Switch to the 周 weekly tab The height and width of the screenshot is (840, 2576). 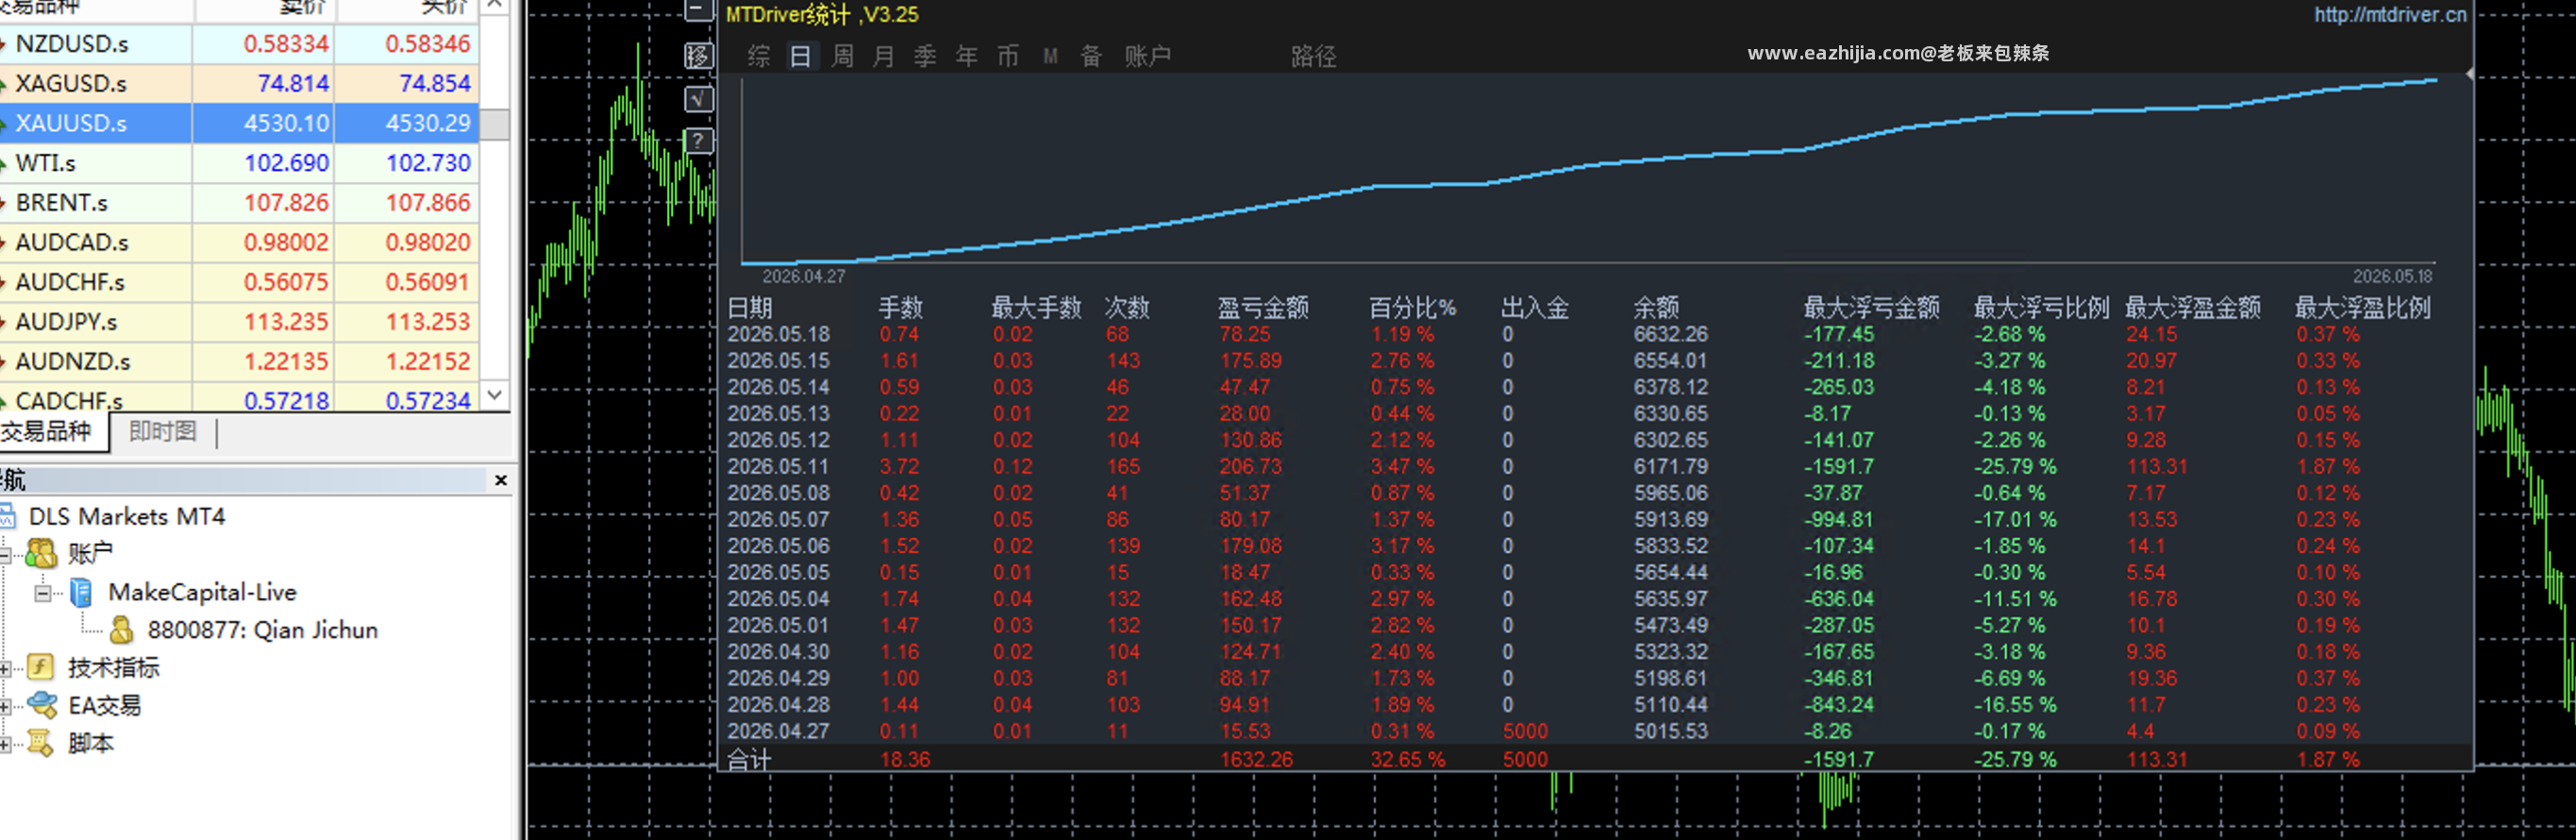843,56
